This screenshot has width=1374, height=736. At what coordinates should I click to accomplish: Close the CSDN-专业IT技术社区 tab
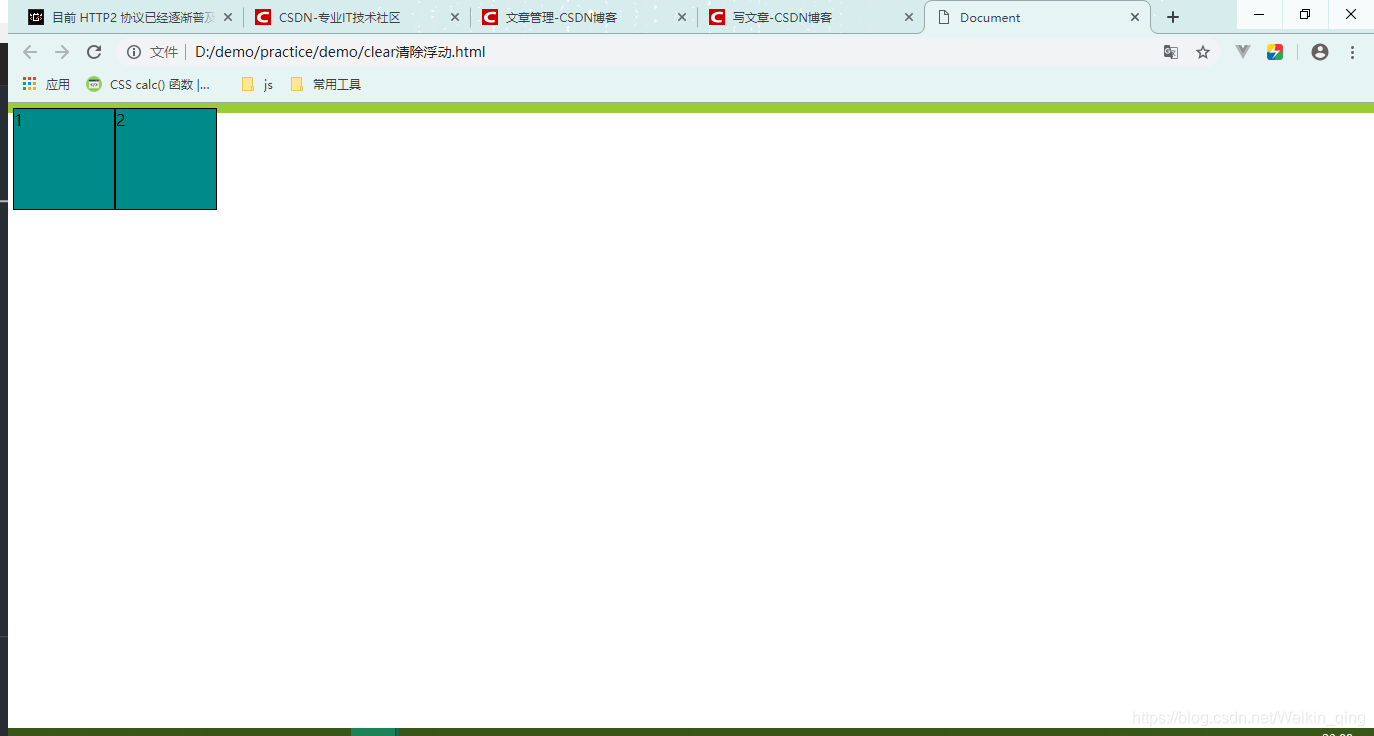pos(455,17)
